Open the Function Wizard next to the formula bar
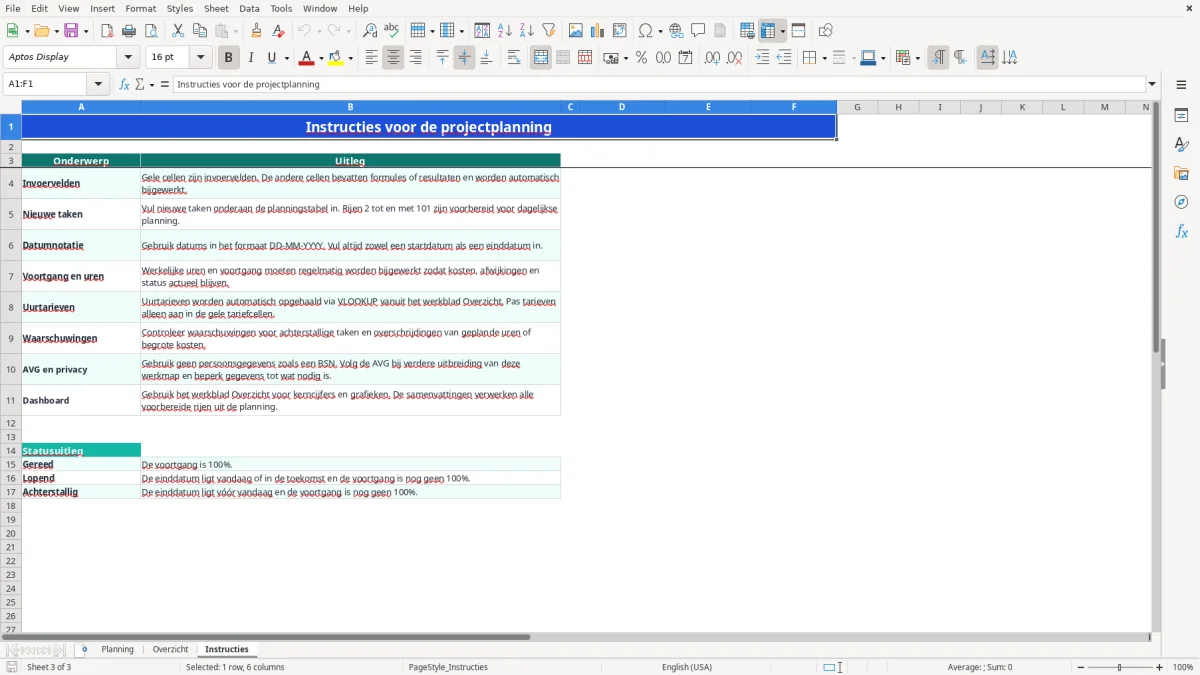The image size is (1200, 675). [125, 84]
